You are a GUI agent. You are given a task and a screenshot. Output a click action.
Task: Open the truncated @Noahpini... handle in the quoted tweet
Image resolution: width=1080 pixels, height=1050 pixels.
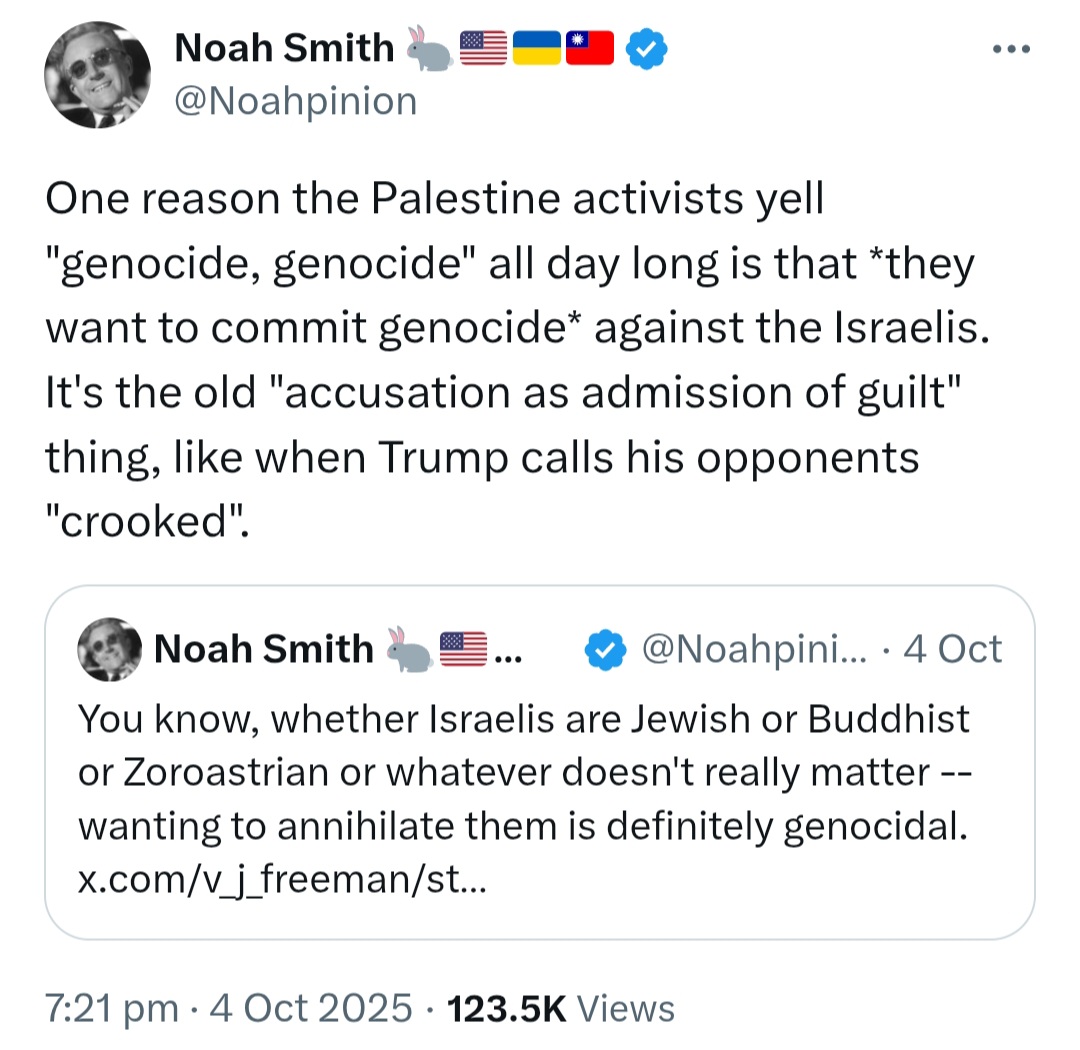coord(754,650)
